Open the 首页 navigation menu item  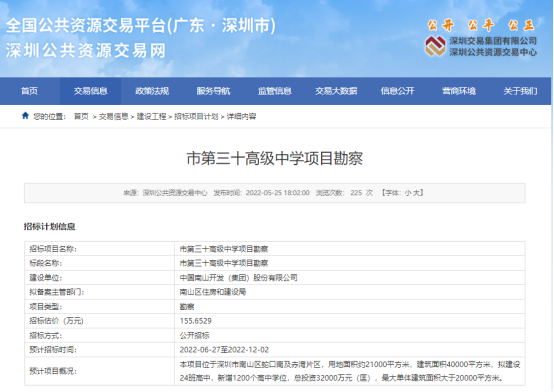click(29, 91)
